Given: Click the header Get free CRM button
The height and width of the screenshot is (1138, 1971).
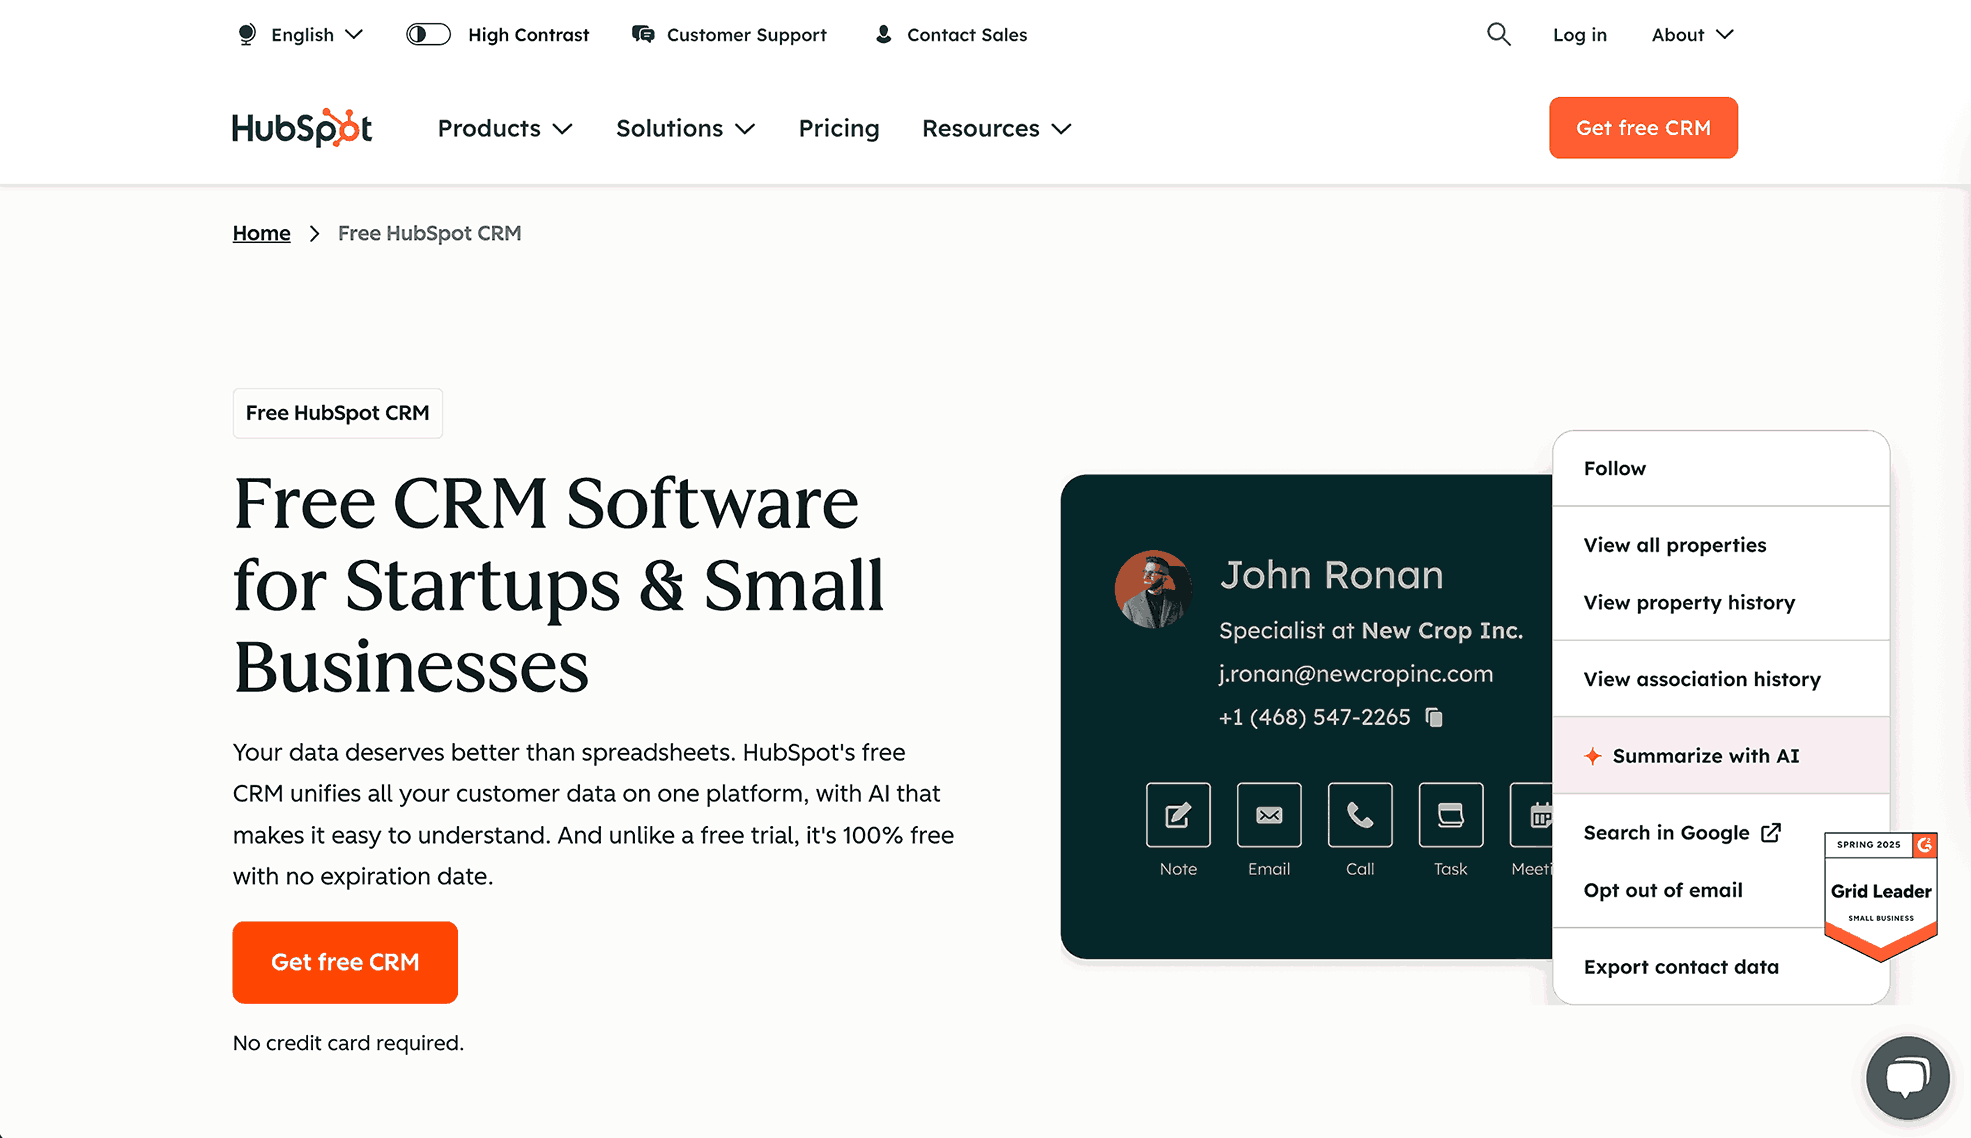Looking at the screenshot, I should [x=1643, y=128].
